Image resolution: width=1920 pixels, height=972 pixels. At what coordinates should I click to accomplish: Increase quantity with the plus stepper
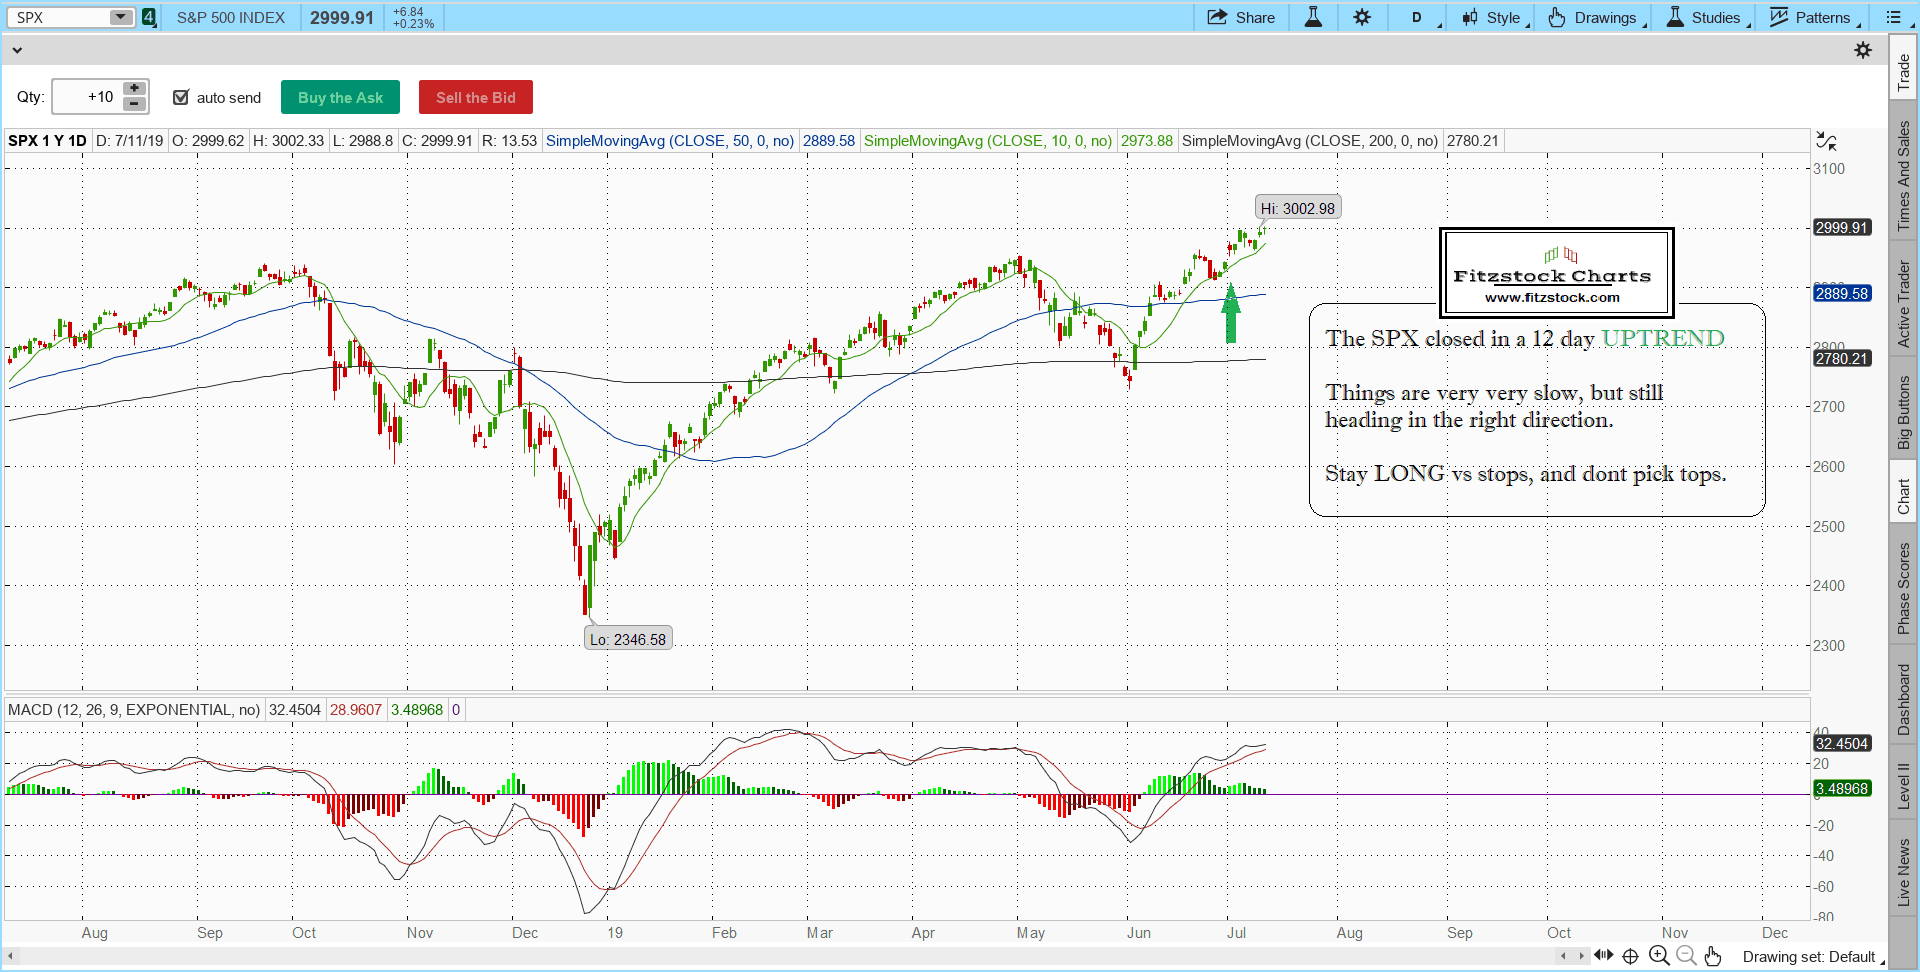(134, 89)
